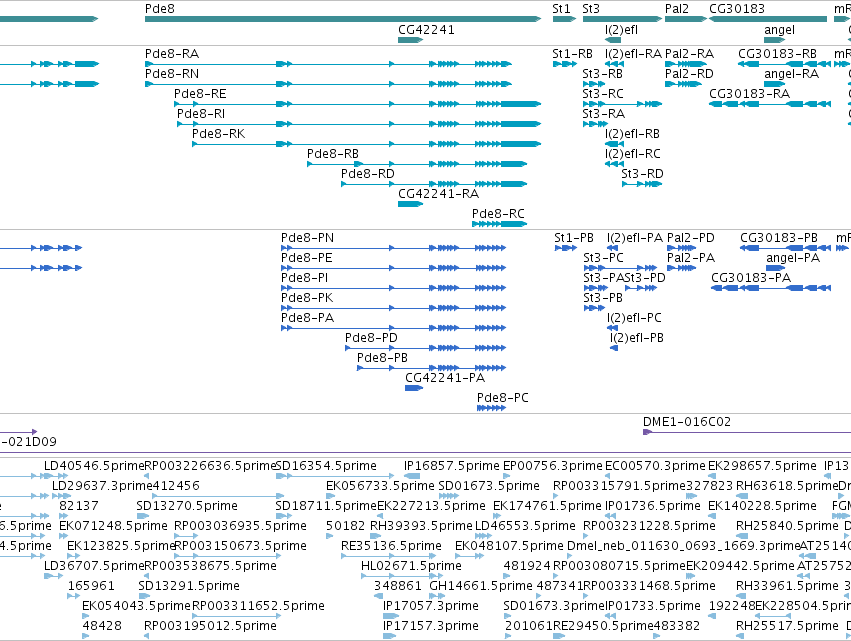This screenshot has height=641, width=851.
Task: Select the St3-RD transcript label
Action: click(642, 174)
